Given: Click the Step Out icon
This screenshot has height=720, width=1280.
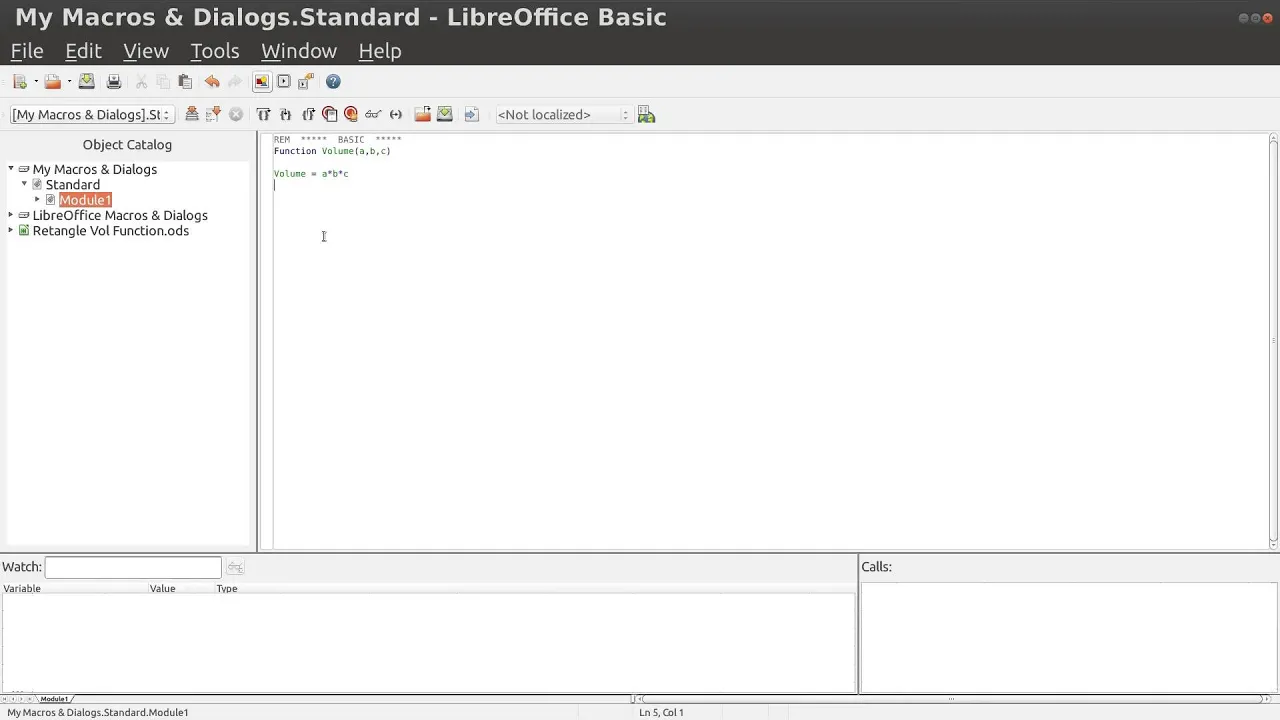Looking at the screenshot, I should [x=308, y=115].
